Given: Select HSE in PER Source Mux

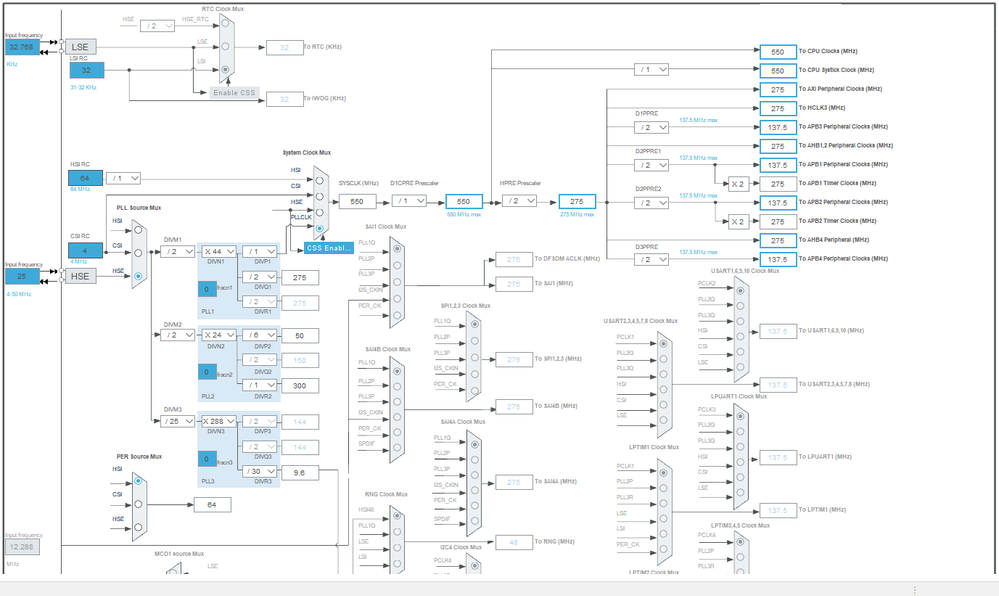Looking at the screenshot, I should (138, 527).
